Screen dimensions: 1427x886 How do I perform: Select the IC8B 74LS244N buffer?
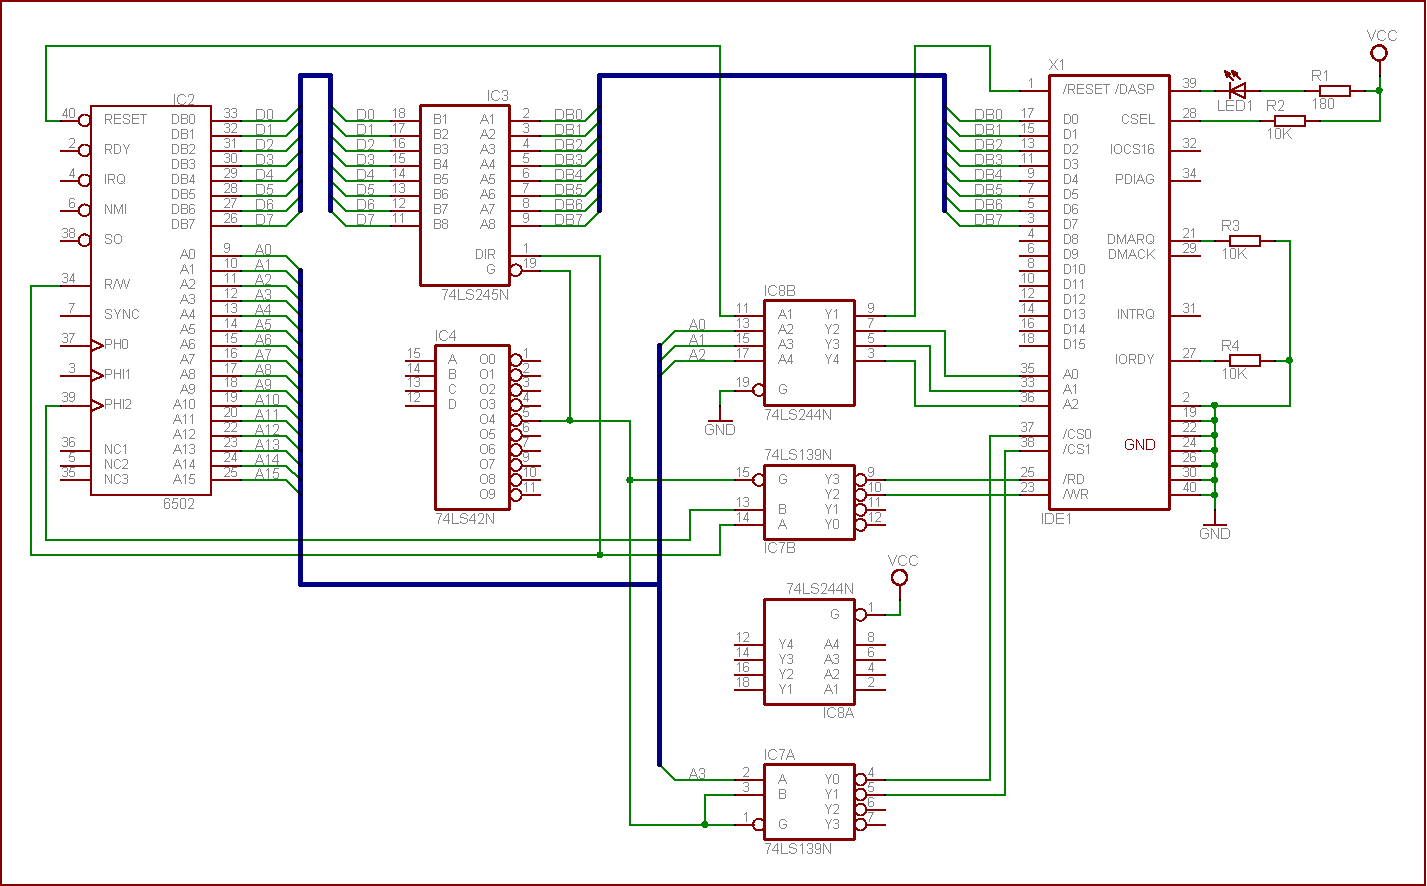pyautogui.click(x=809, y=352)
